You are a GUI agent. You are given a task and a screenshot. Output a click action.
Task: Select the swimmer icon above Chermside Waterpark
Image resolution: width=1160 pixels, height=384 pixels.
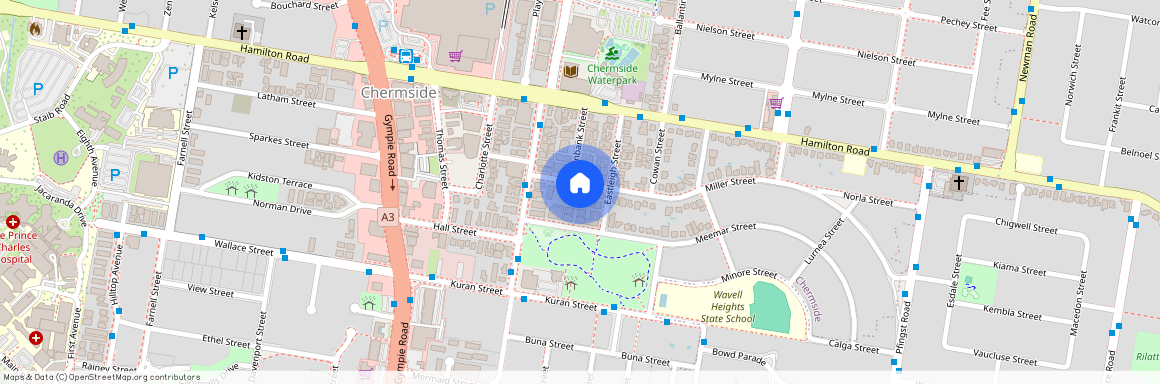pyautogui.click(x=613, y=53)
